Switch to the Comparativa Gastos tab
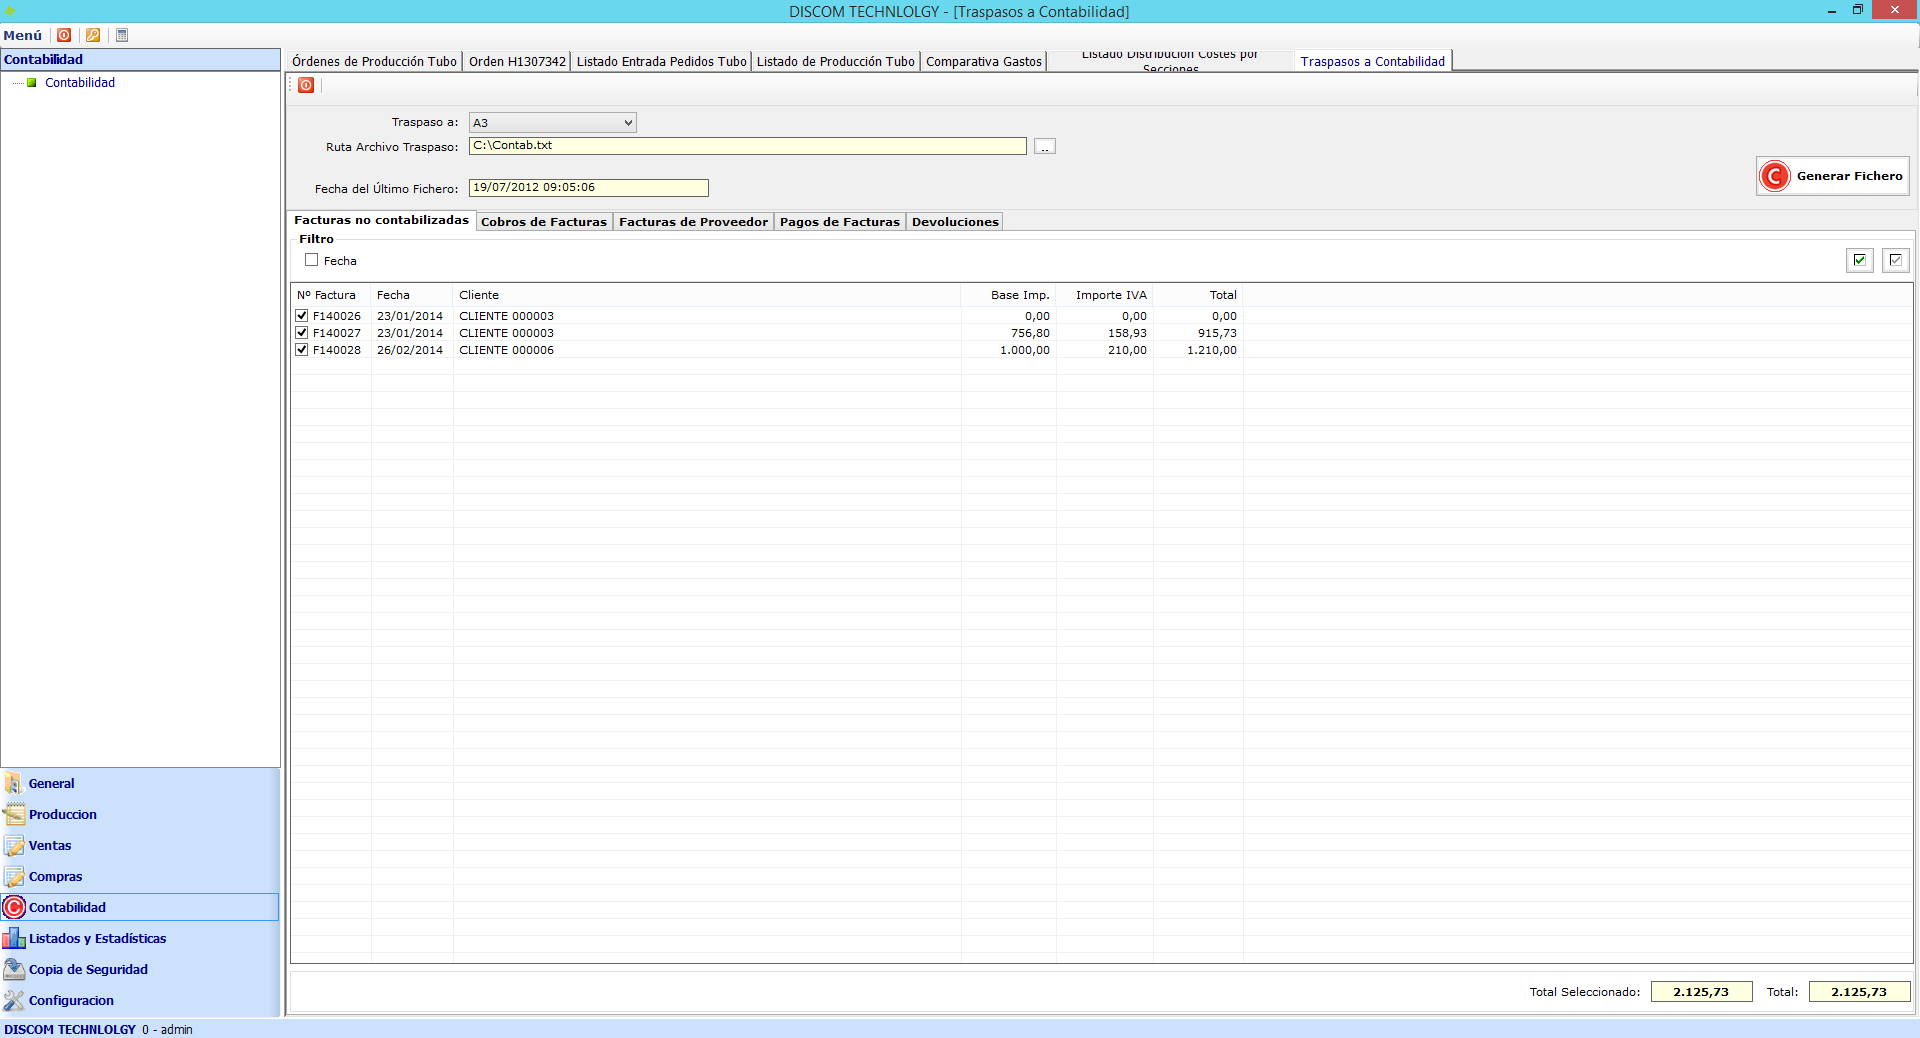Screen dimensions: 1920x1038 pyautogui.click(x=983, y=62)
